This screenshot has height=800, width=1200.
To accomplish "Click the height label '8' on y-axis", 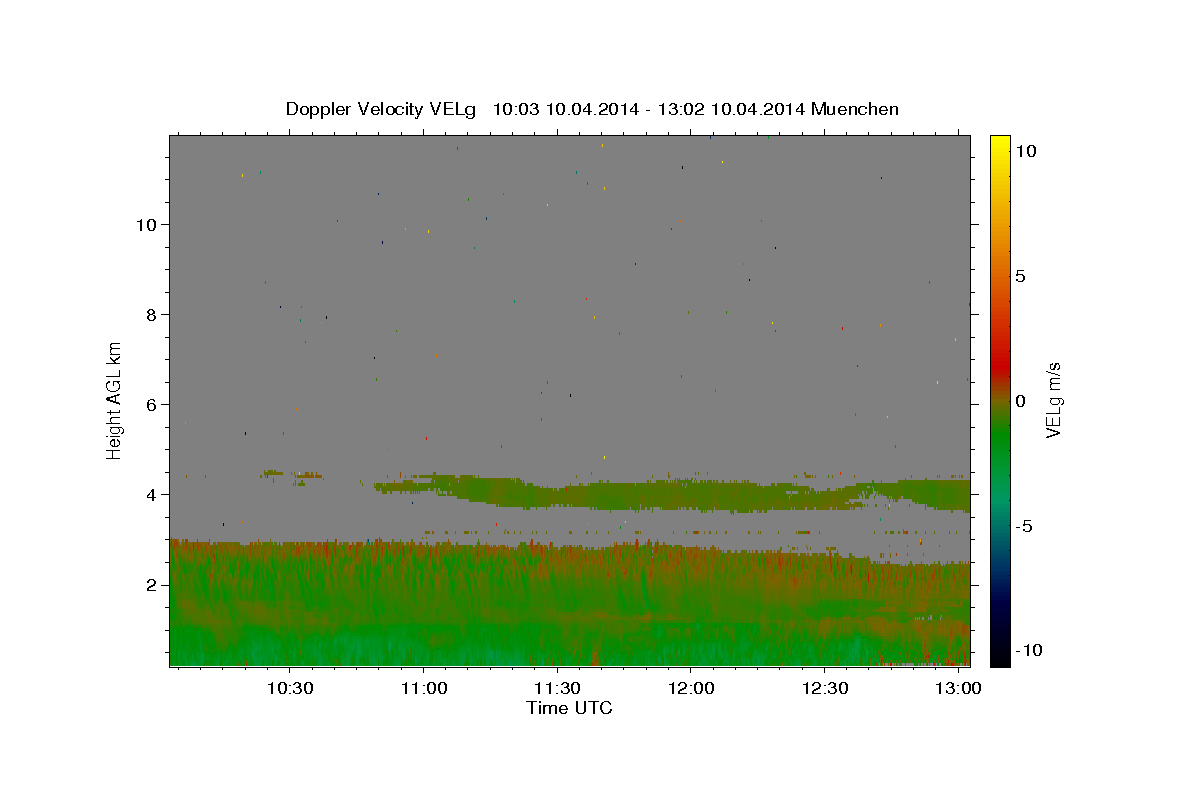I will pos(151,314).
